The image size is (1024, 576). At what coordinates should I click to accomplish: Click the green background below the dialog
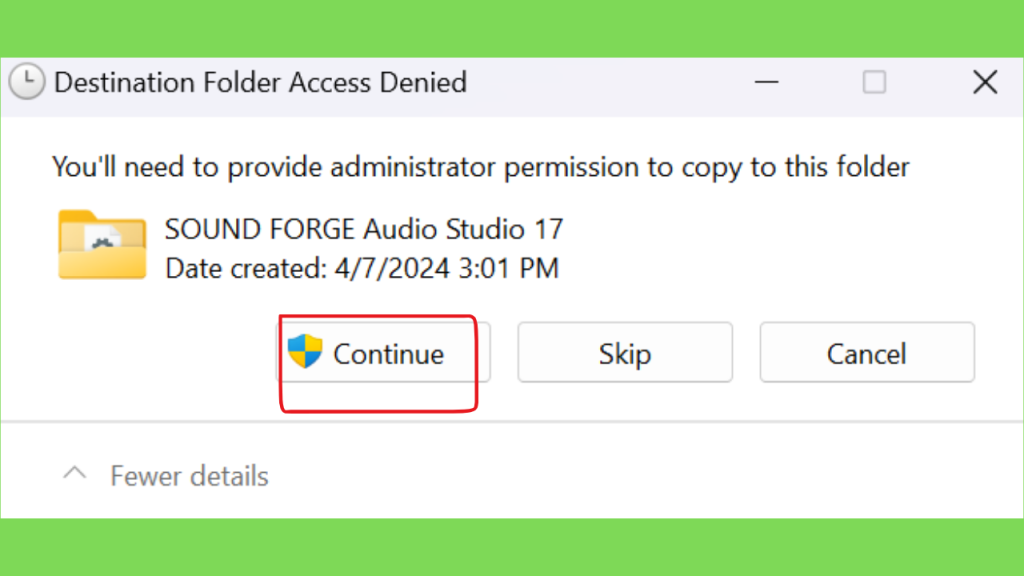(x=512, y=547)
